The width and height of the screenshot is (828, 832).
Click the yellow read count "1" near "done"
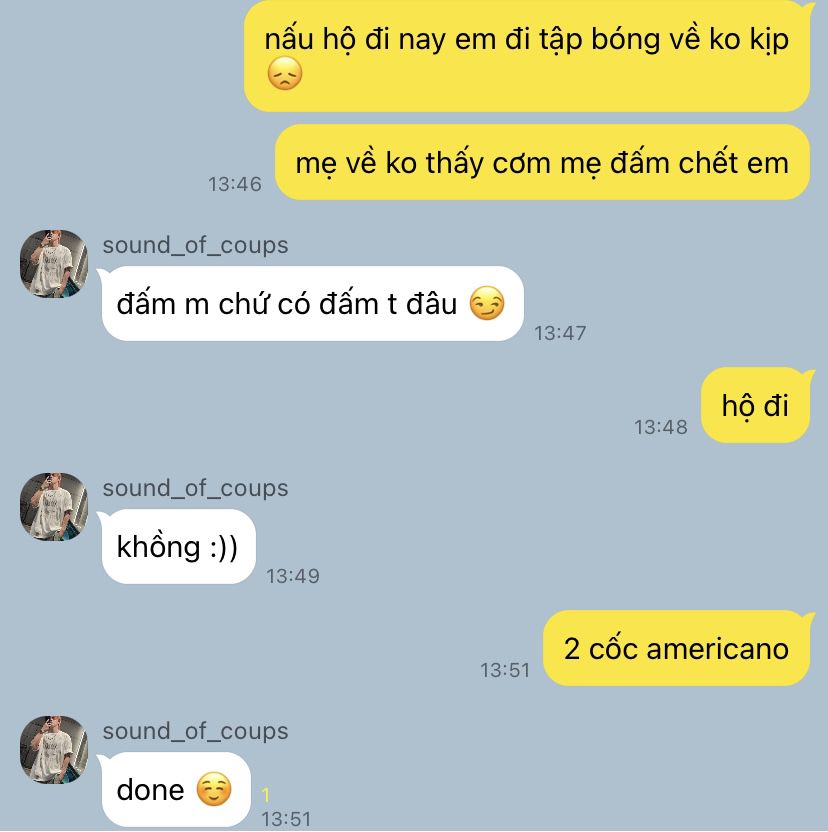click(266, 795)
